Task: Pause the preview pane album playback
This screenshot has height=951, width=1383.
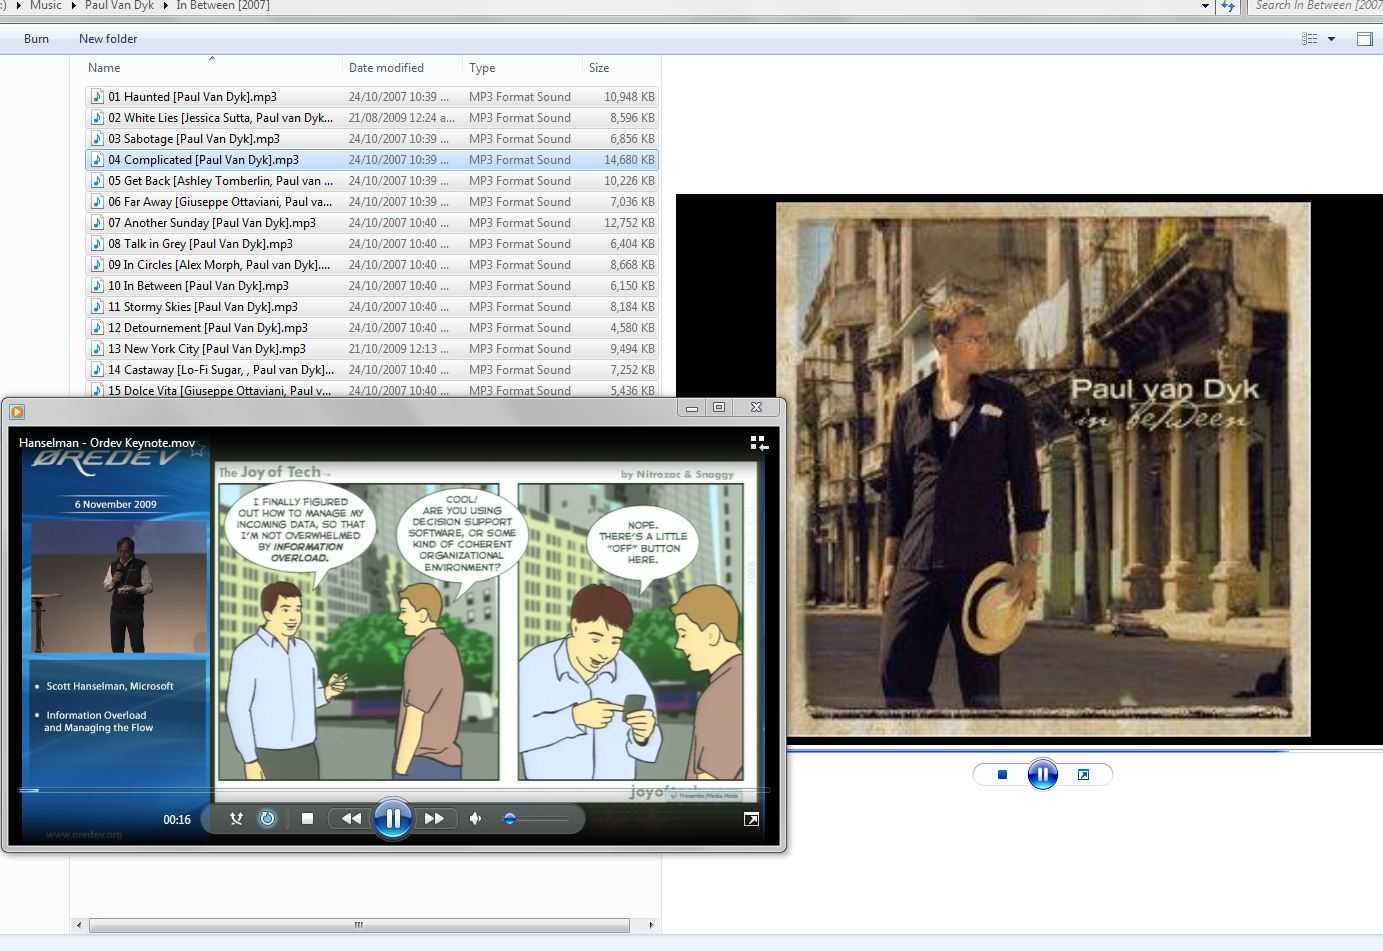Action: [1042, 775]
